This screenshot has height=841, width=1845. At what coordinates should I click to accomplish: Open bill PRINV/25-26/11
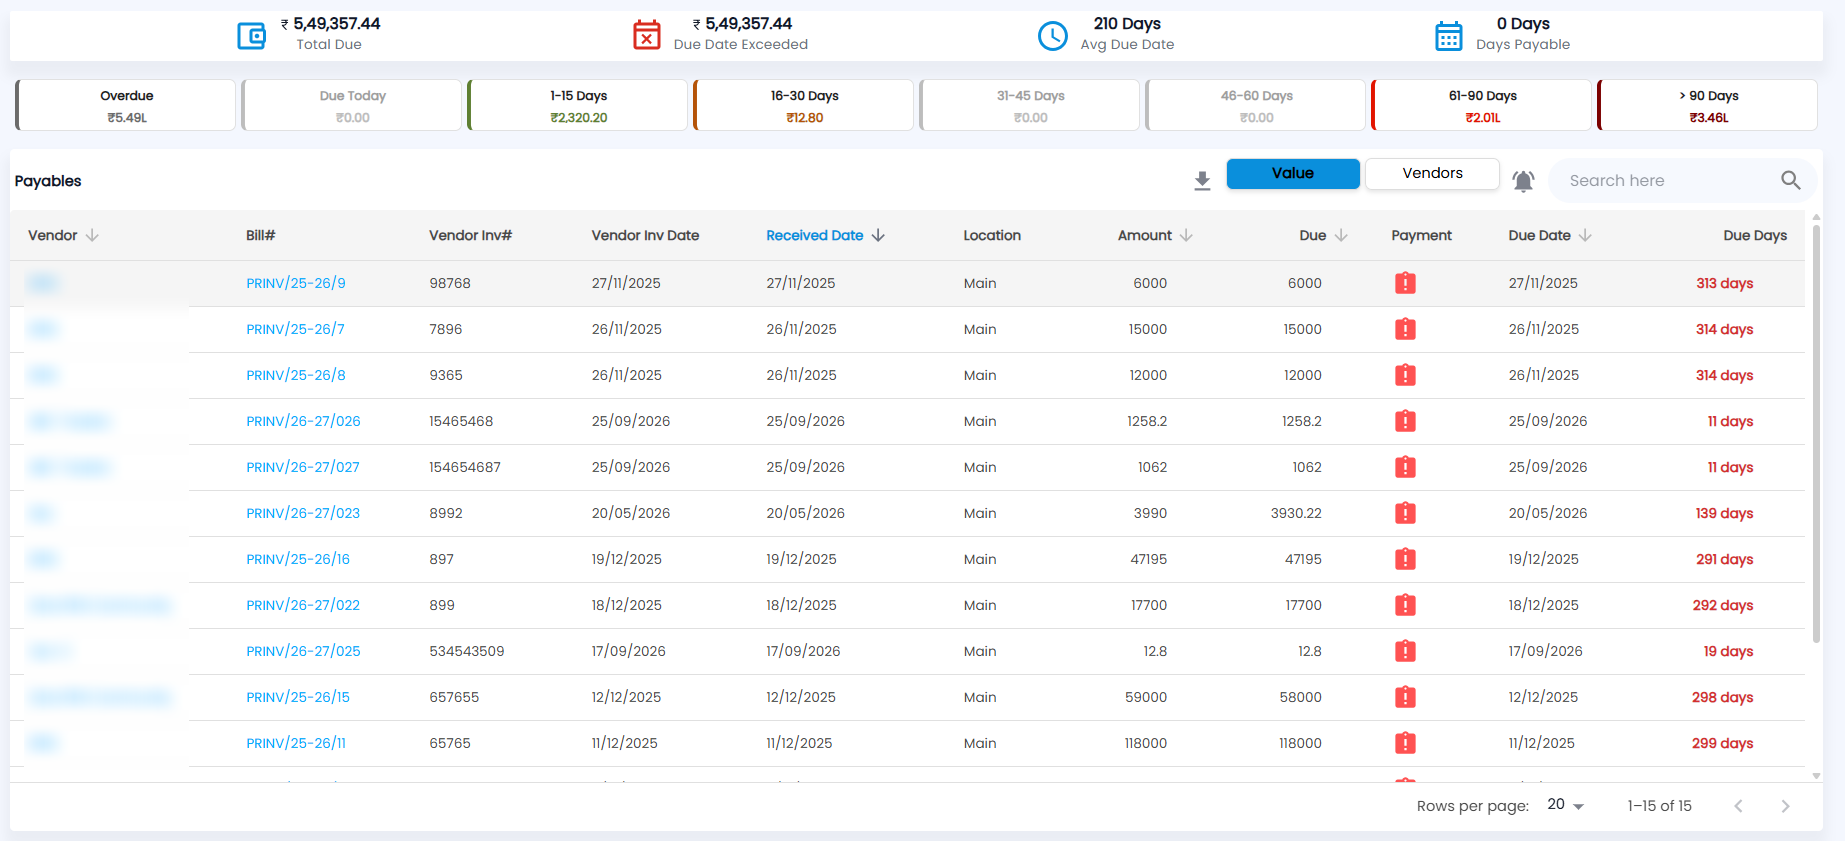(x=296, y=743)
